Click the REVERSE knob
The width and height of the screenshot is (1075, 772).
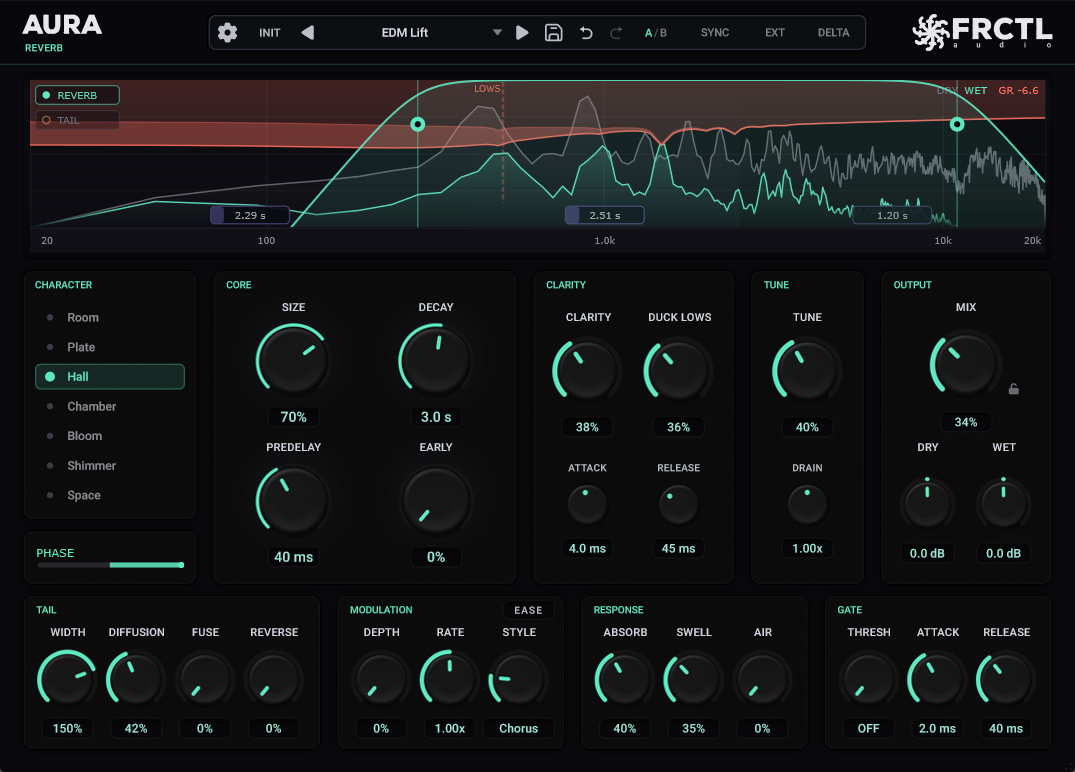tap(273, 679)
